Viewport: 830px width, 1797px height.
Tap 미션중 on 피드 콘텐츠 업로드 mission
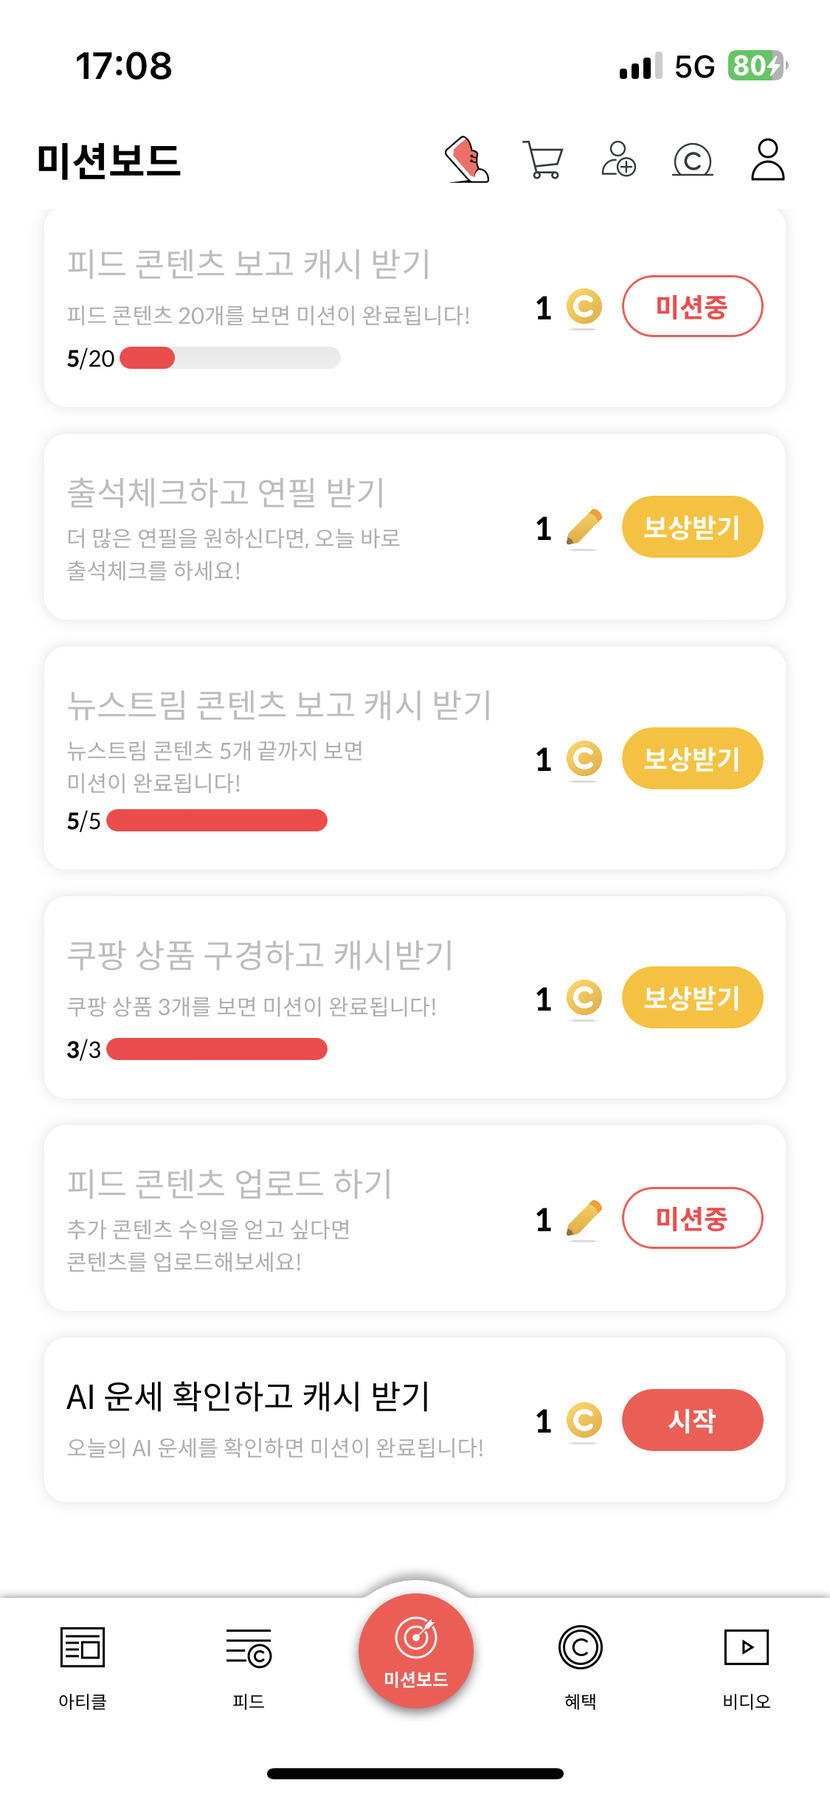pos(692,1218)
